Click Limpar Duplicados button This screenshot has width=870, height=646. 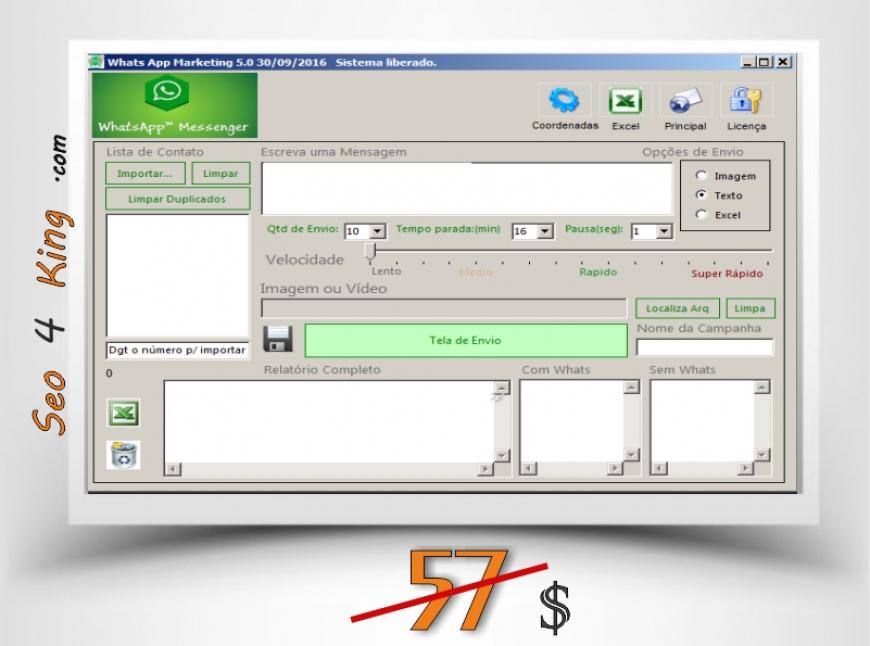click(178, 199)
